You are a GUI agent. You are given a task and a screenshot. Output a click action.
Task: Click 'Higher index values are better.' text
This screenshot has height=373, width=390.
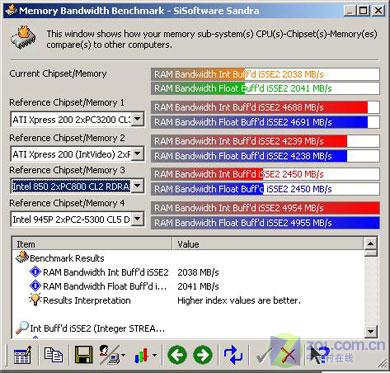pyautogui.click(x=239, y=300)
